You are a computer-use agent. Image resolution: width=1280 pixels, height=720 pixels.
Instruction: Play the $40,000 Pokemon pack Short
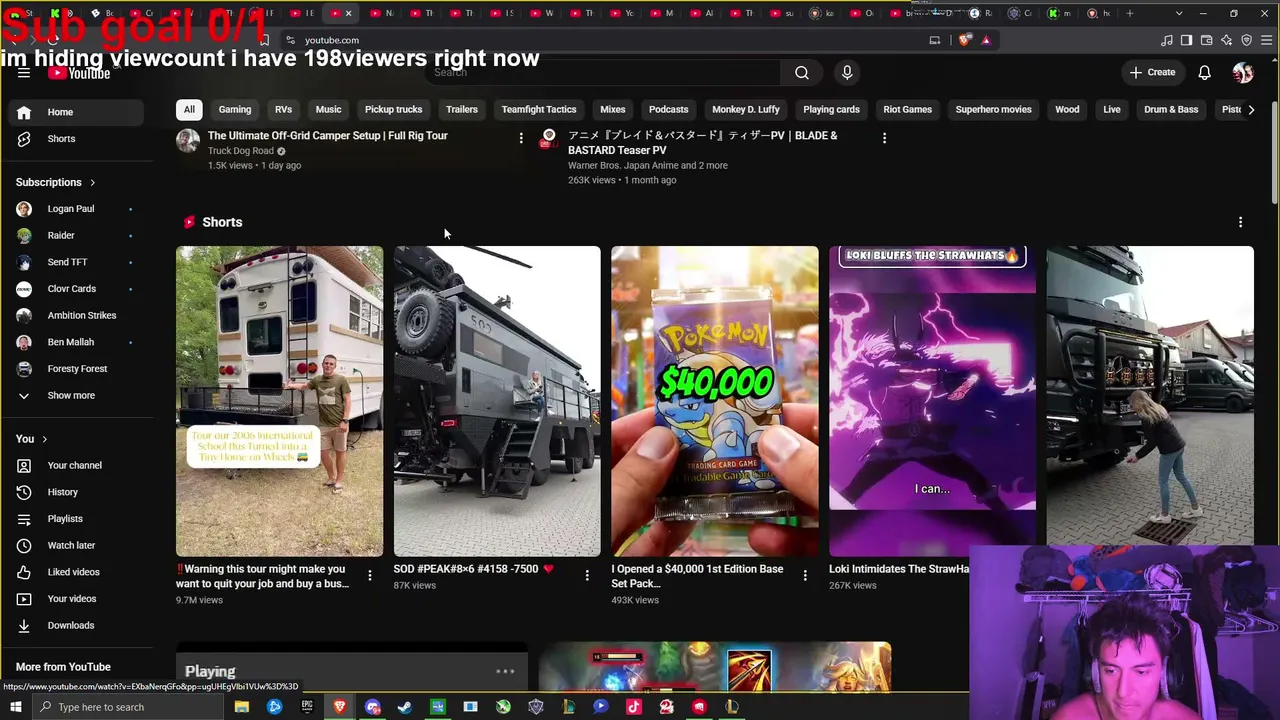pos(715,401)
